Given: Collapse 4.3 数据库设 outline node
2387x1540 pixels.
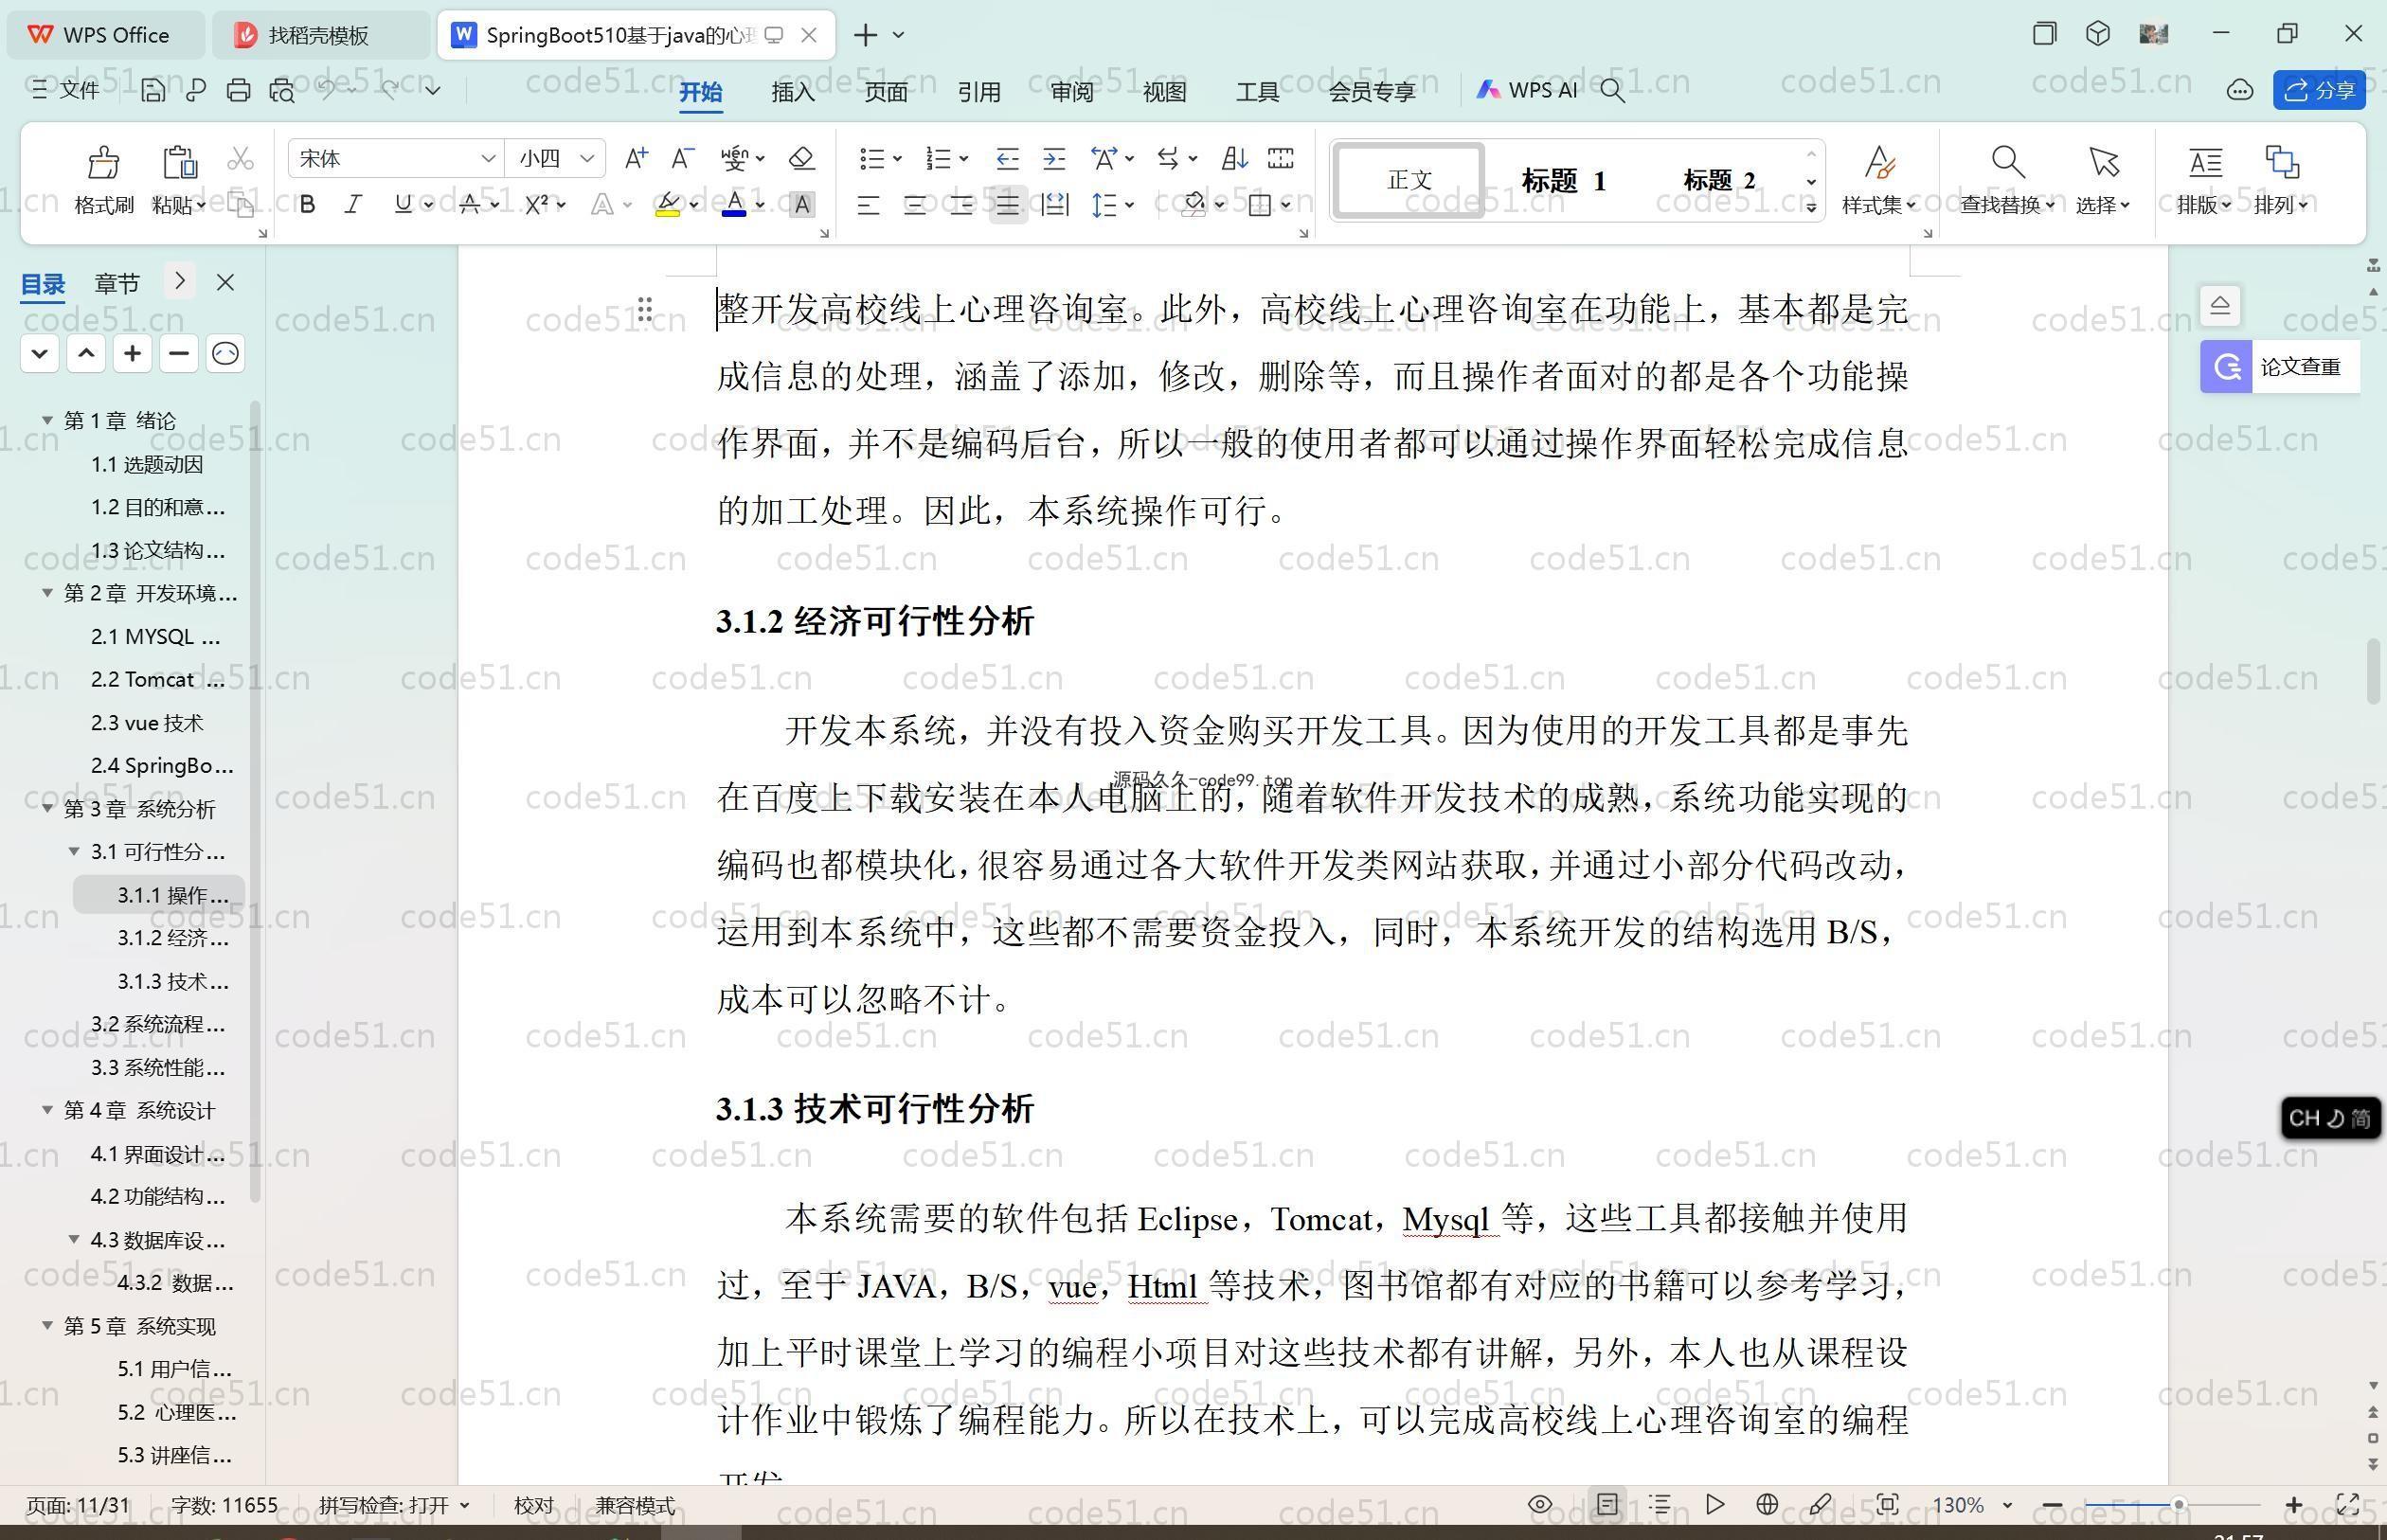Looking at the screenshot, I should click(74, 1239).
